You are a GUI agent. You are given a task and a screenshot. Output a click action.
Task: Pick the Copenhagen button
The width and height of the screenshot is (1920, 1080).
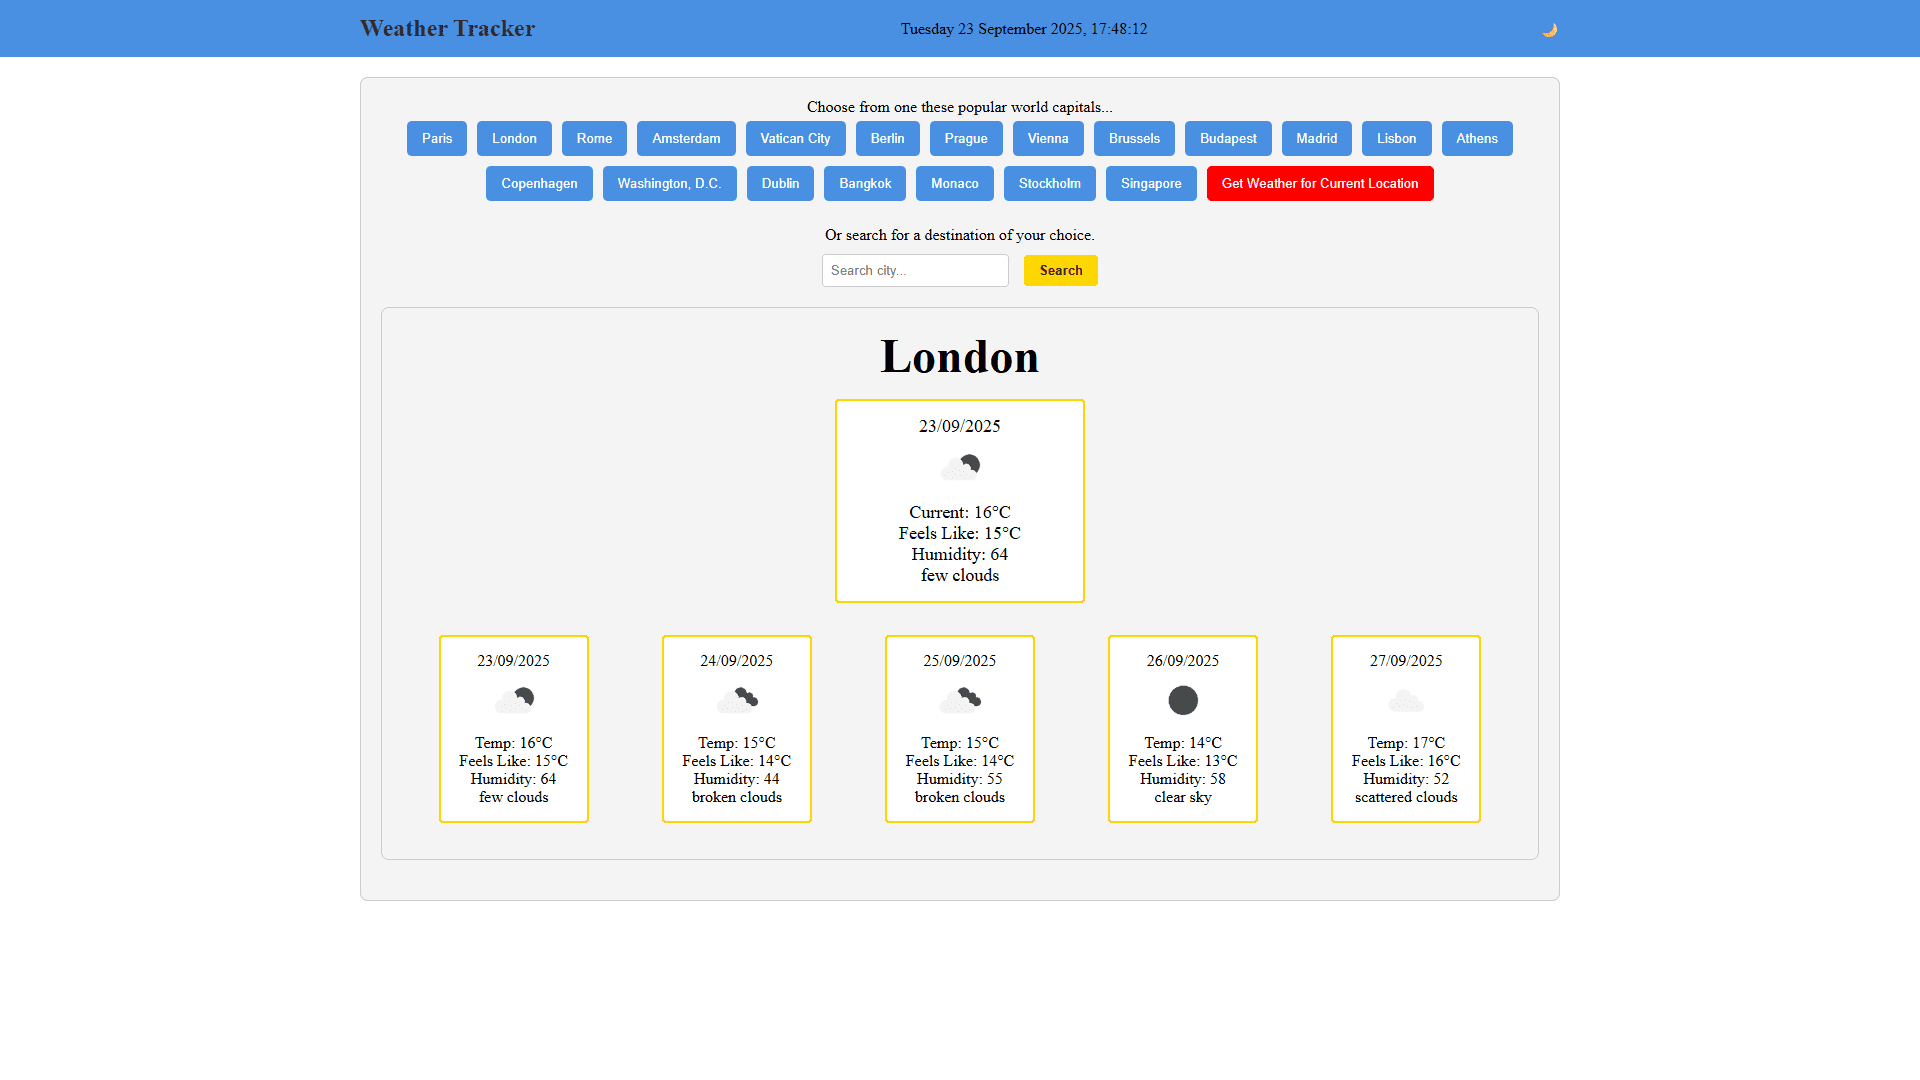(539, 184)
